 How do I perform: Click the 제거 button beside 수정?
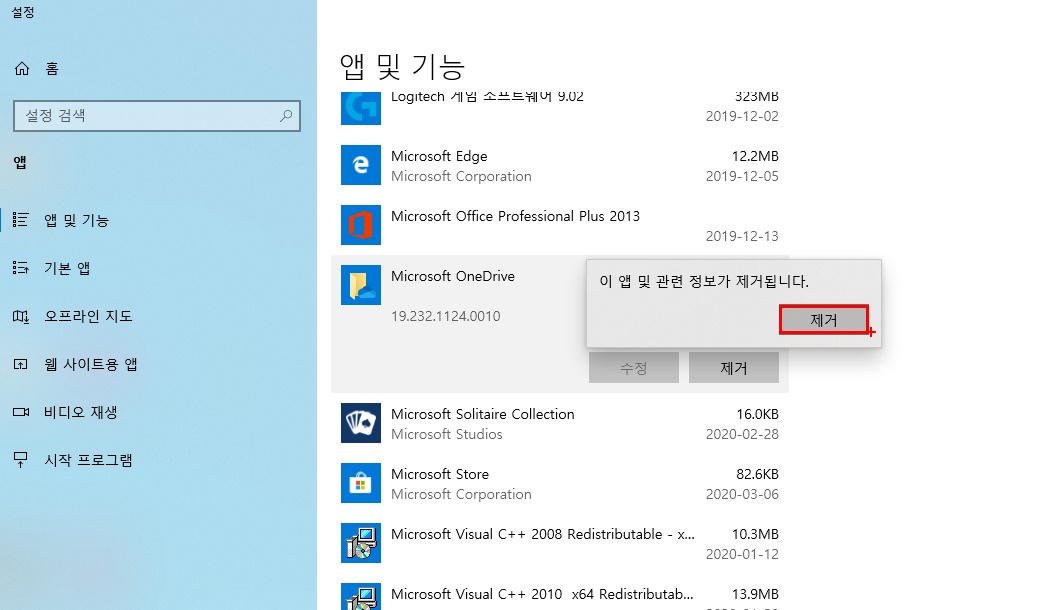734,367
